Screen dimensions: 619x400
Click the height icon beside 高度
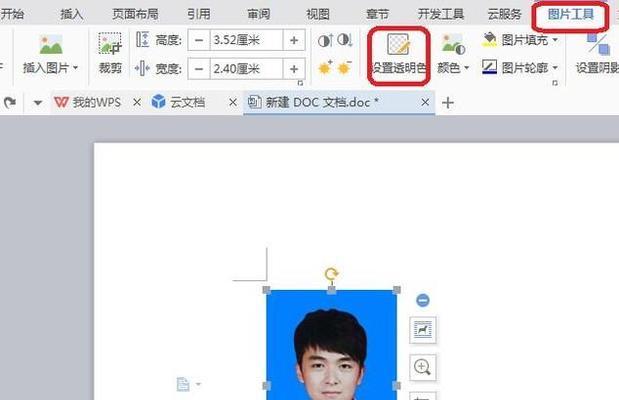(x=142, y=39)
